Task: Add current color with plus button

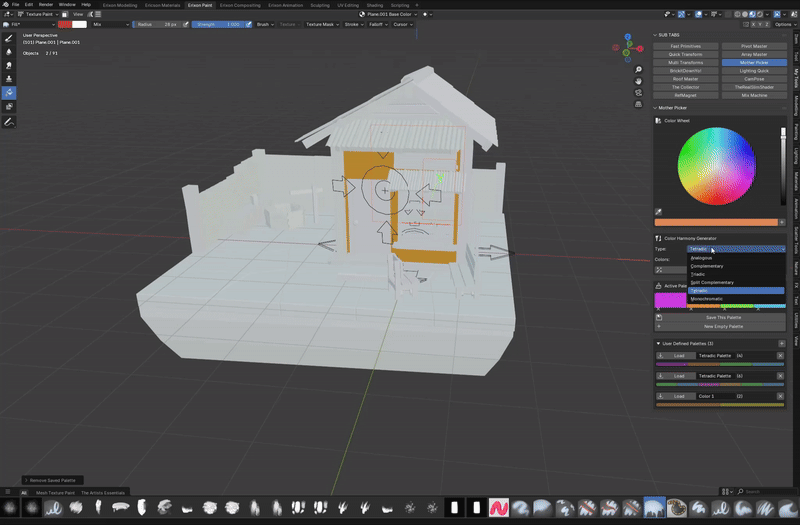Action: pos(782,222)
